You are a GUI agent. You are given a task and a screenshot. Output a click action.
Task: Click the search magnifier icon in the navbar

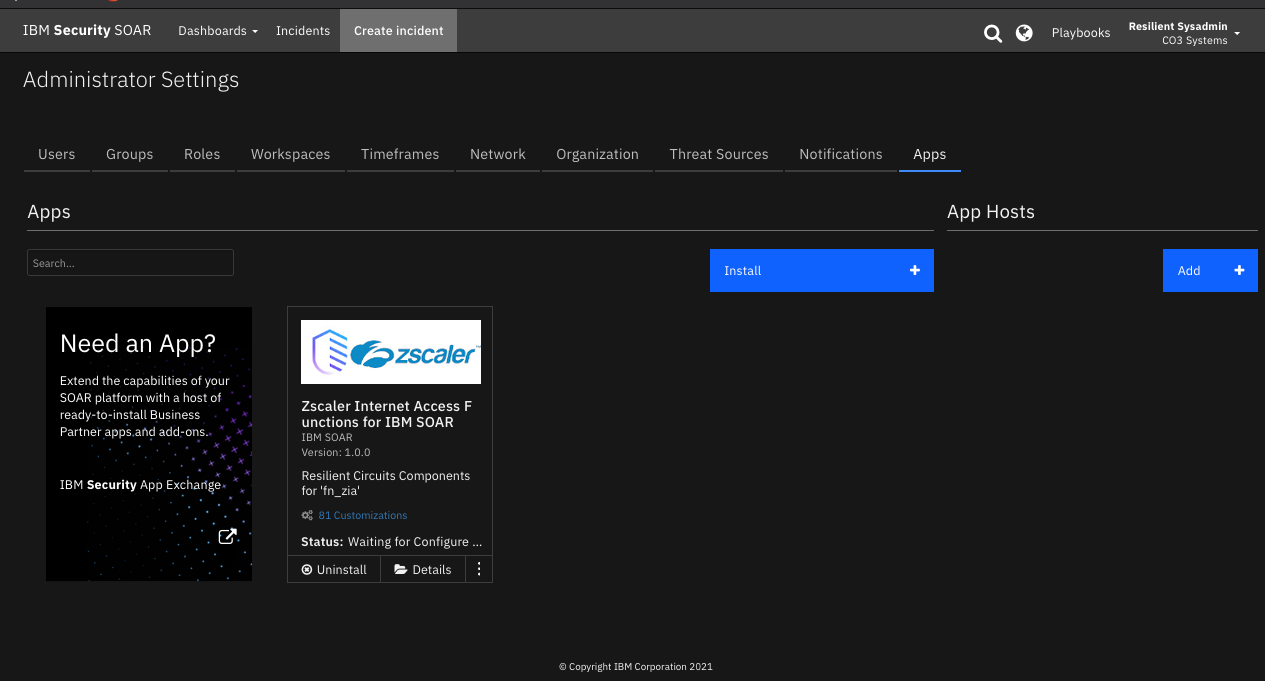[x=992, y=32]
